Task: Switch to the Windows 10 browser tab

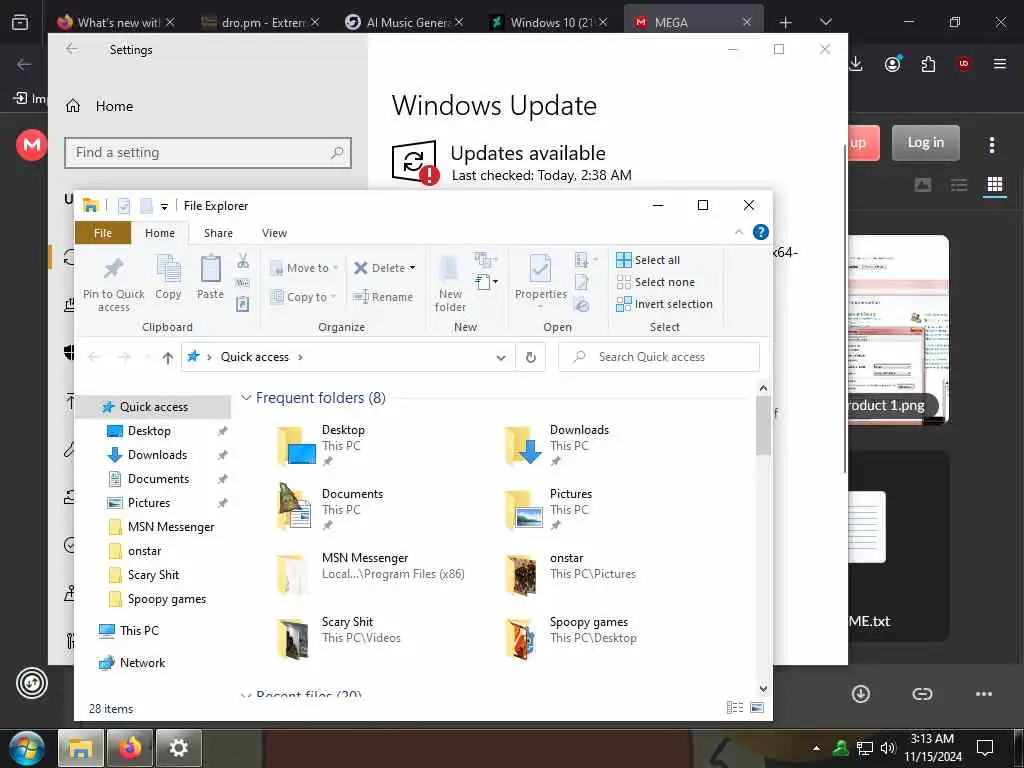Action: [550, 22]
